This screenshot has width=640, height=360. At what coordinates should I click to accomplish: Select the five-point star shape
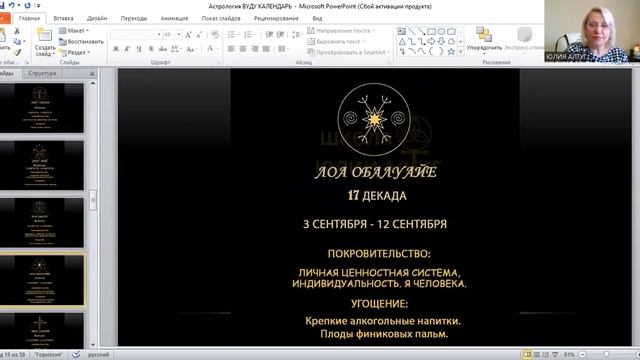click(x=451, y=51)
